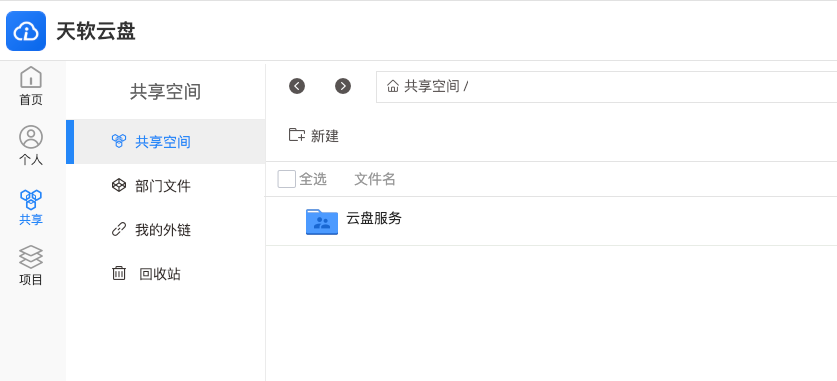The height and width of the screenshot is (381, 837).
Task: Click the new-folder icon beside 新建
Action: click(297, 135)
